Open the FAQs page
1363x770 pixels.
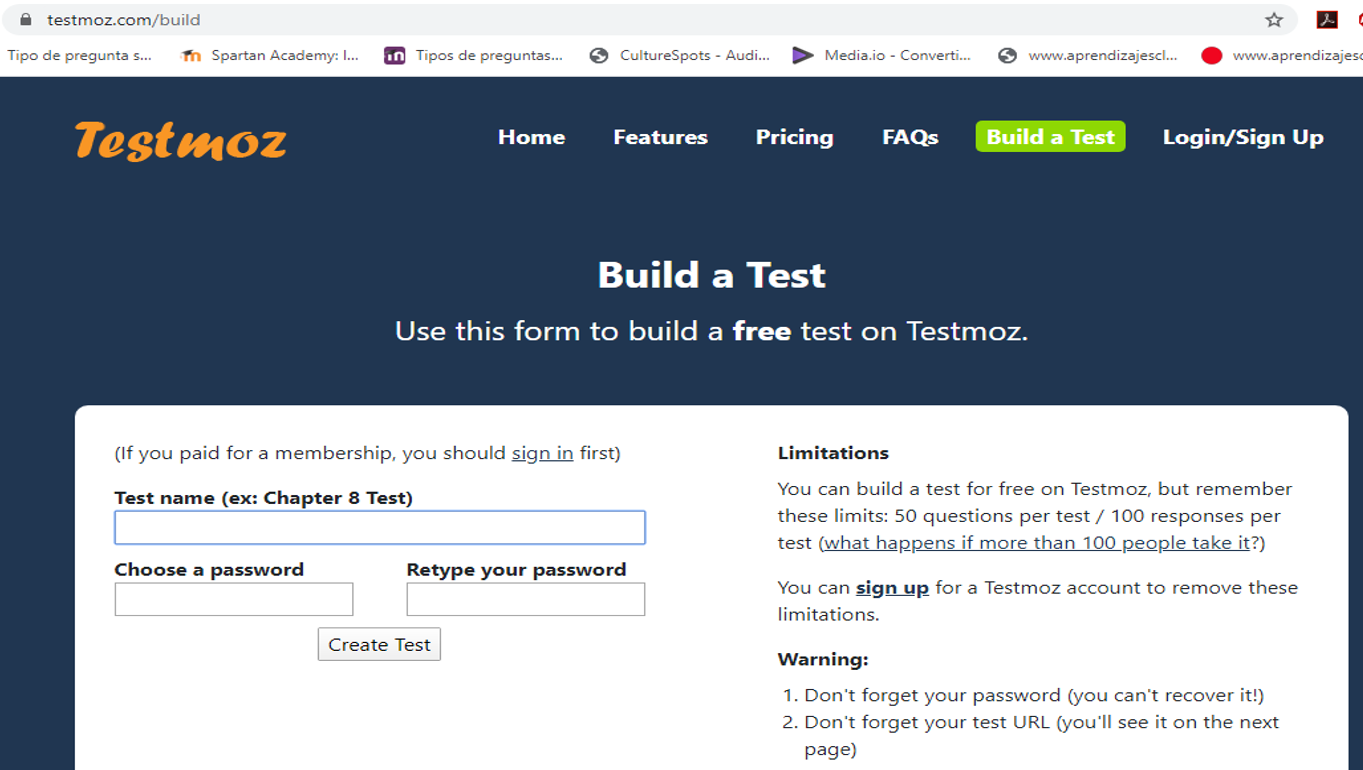point(909,137)
